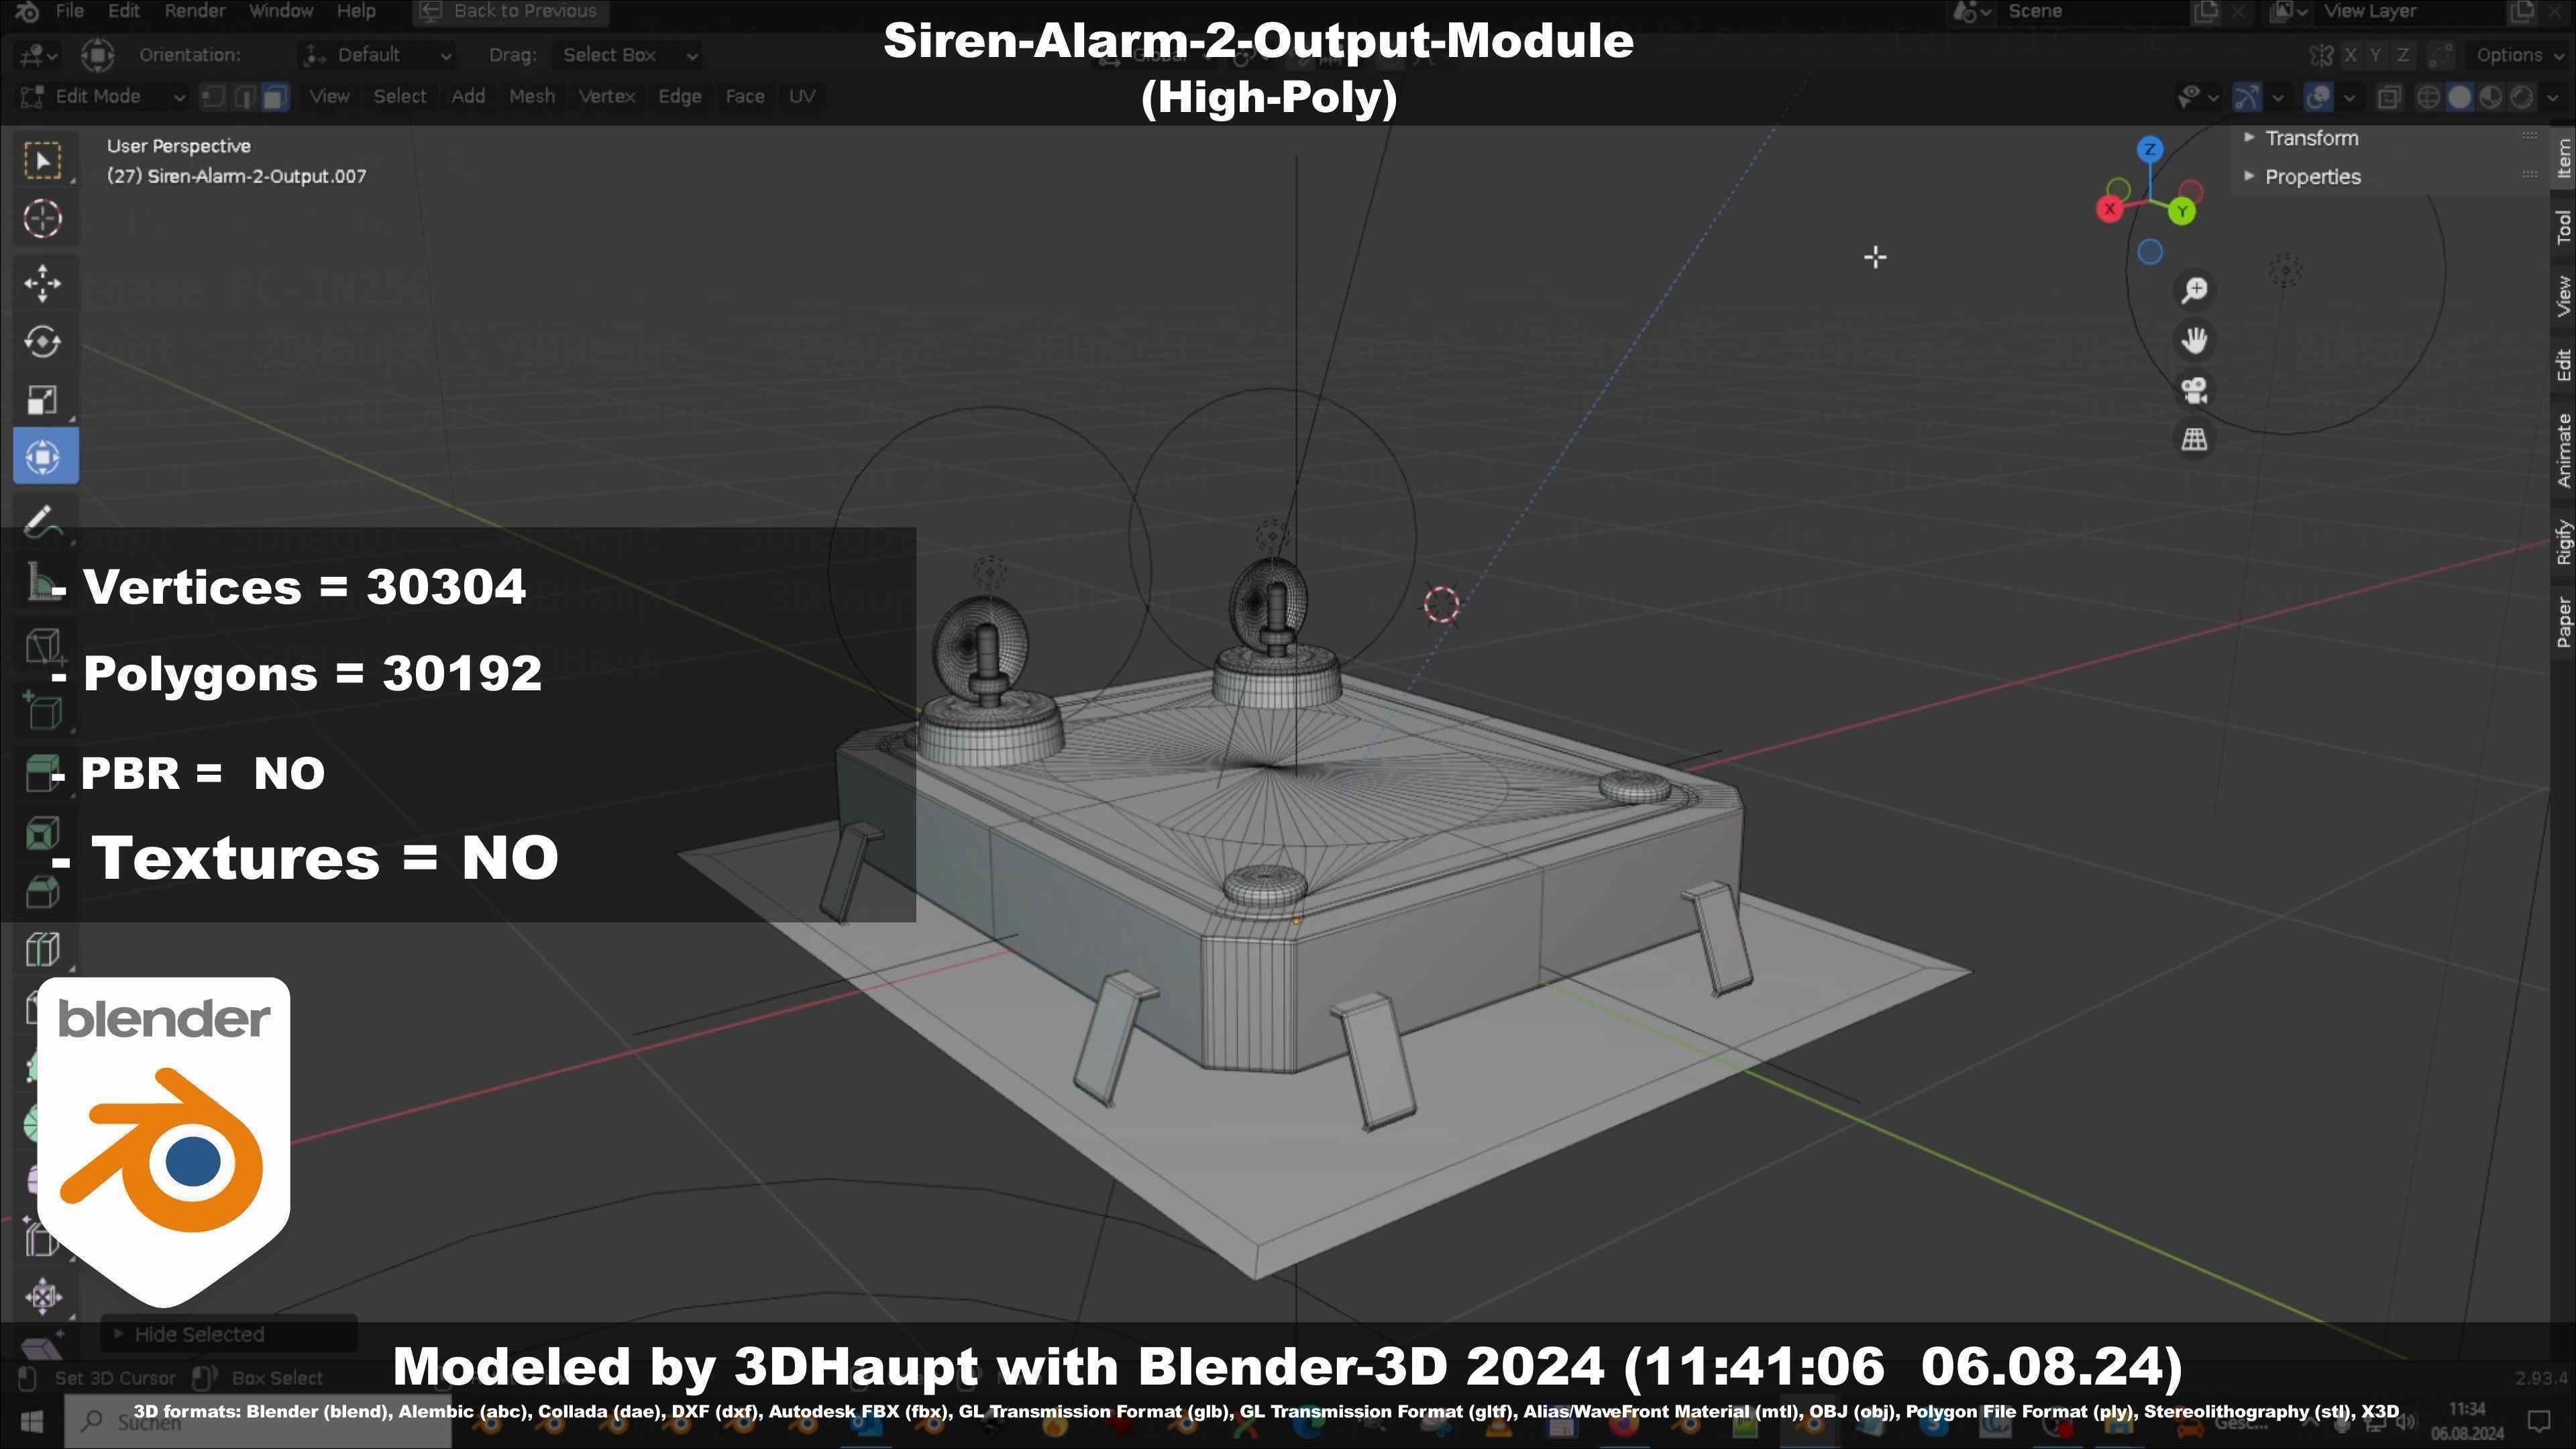Click the green Y axis on gizmo
The image size is (2576, 1449).
coord(2181,211)
